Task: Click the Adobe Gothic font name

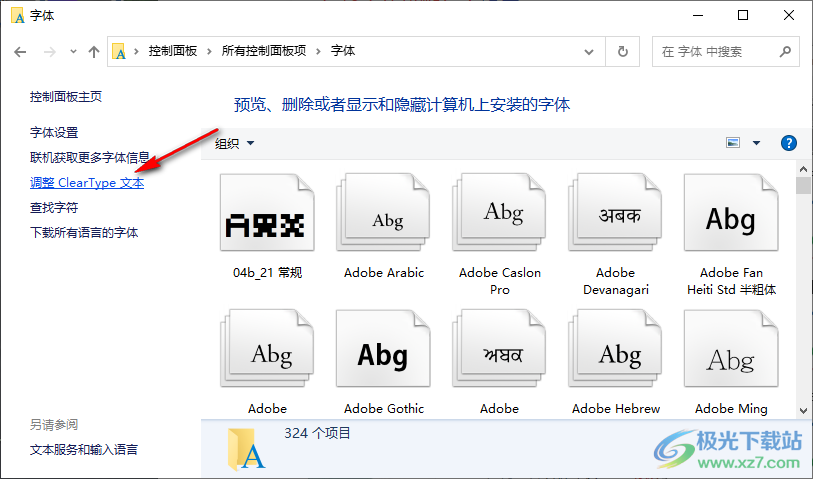Action: point(384,408)
